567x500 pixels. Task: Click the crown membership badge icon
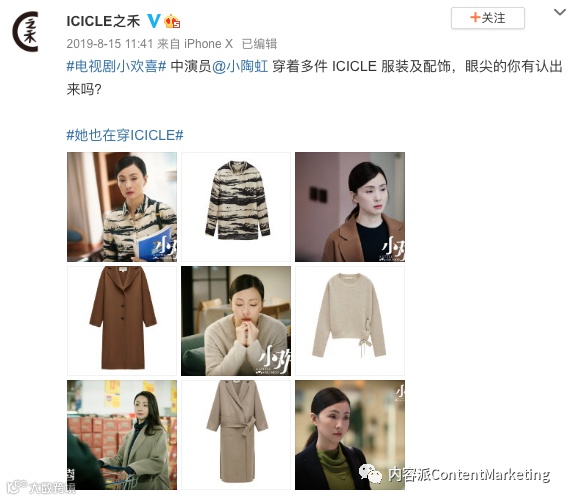[x=172, y=21]
